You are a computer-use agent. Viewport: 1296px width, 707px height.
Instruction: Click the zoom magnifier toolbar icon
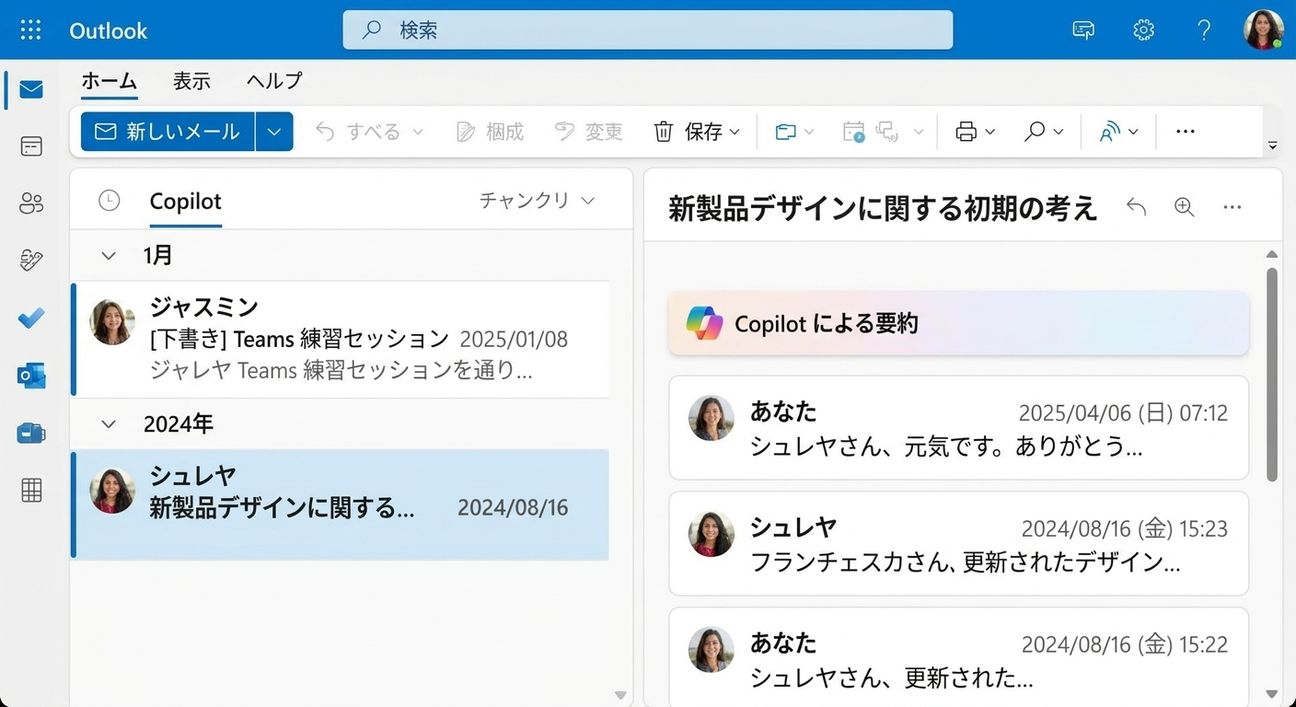1035,132
